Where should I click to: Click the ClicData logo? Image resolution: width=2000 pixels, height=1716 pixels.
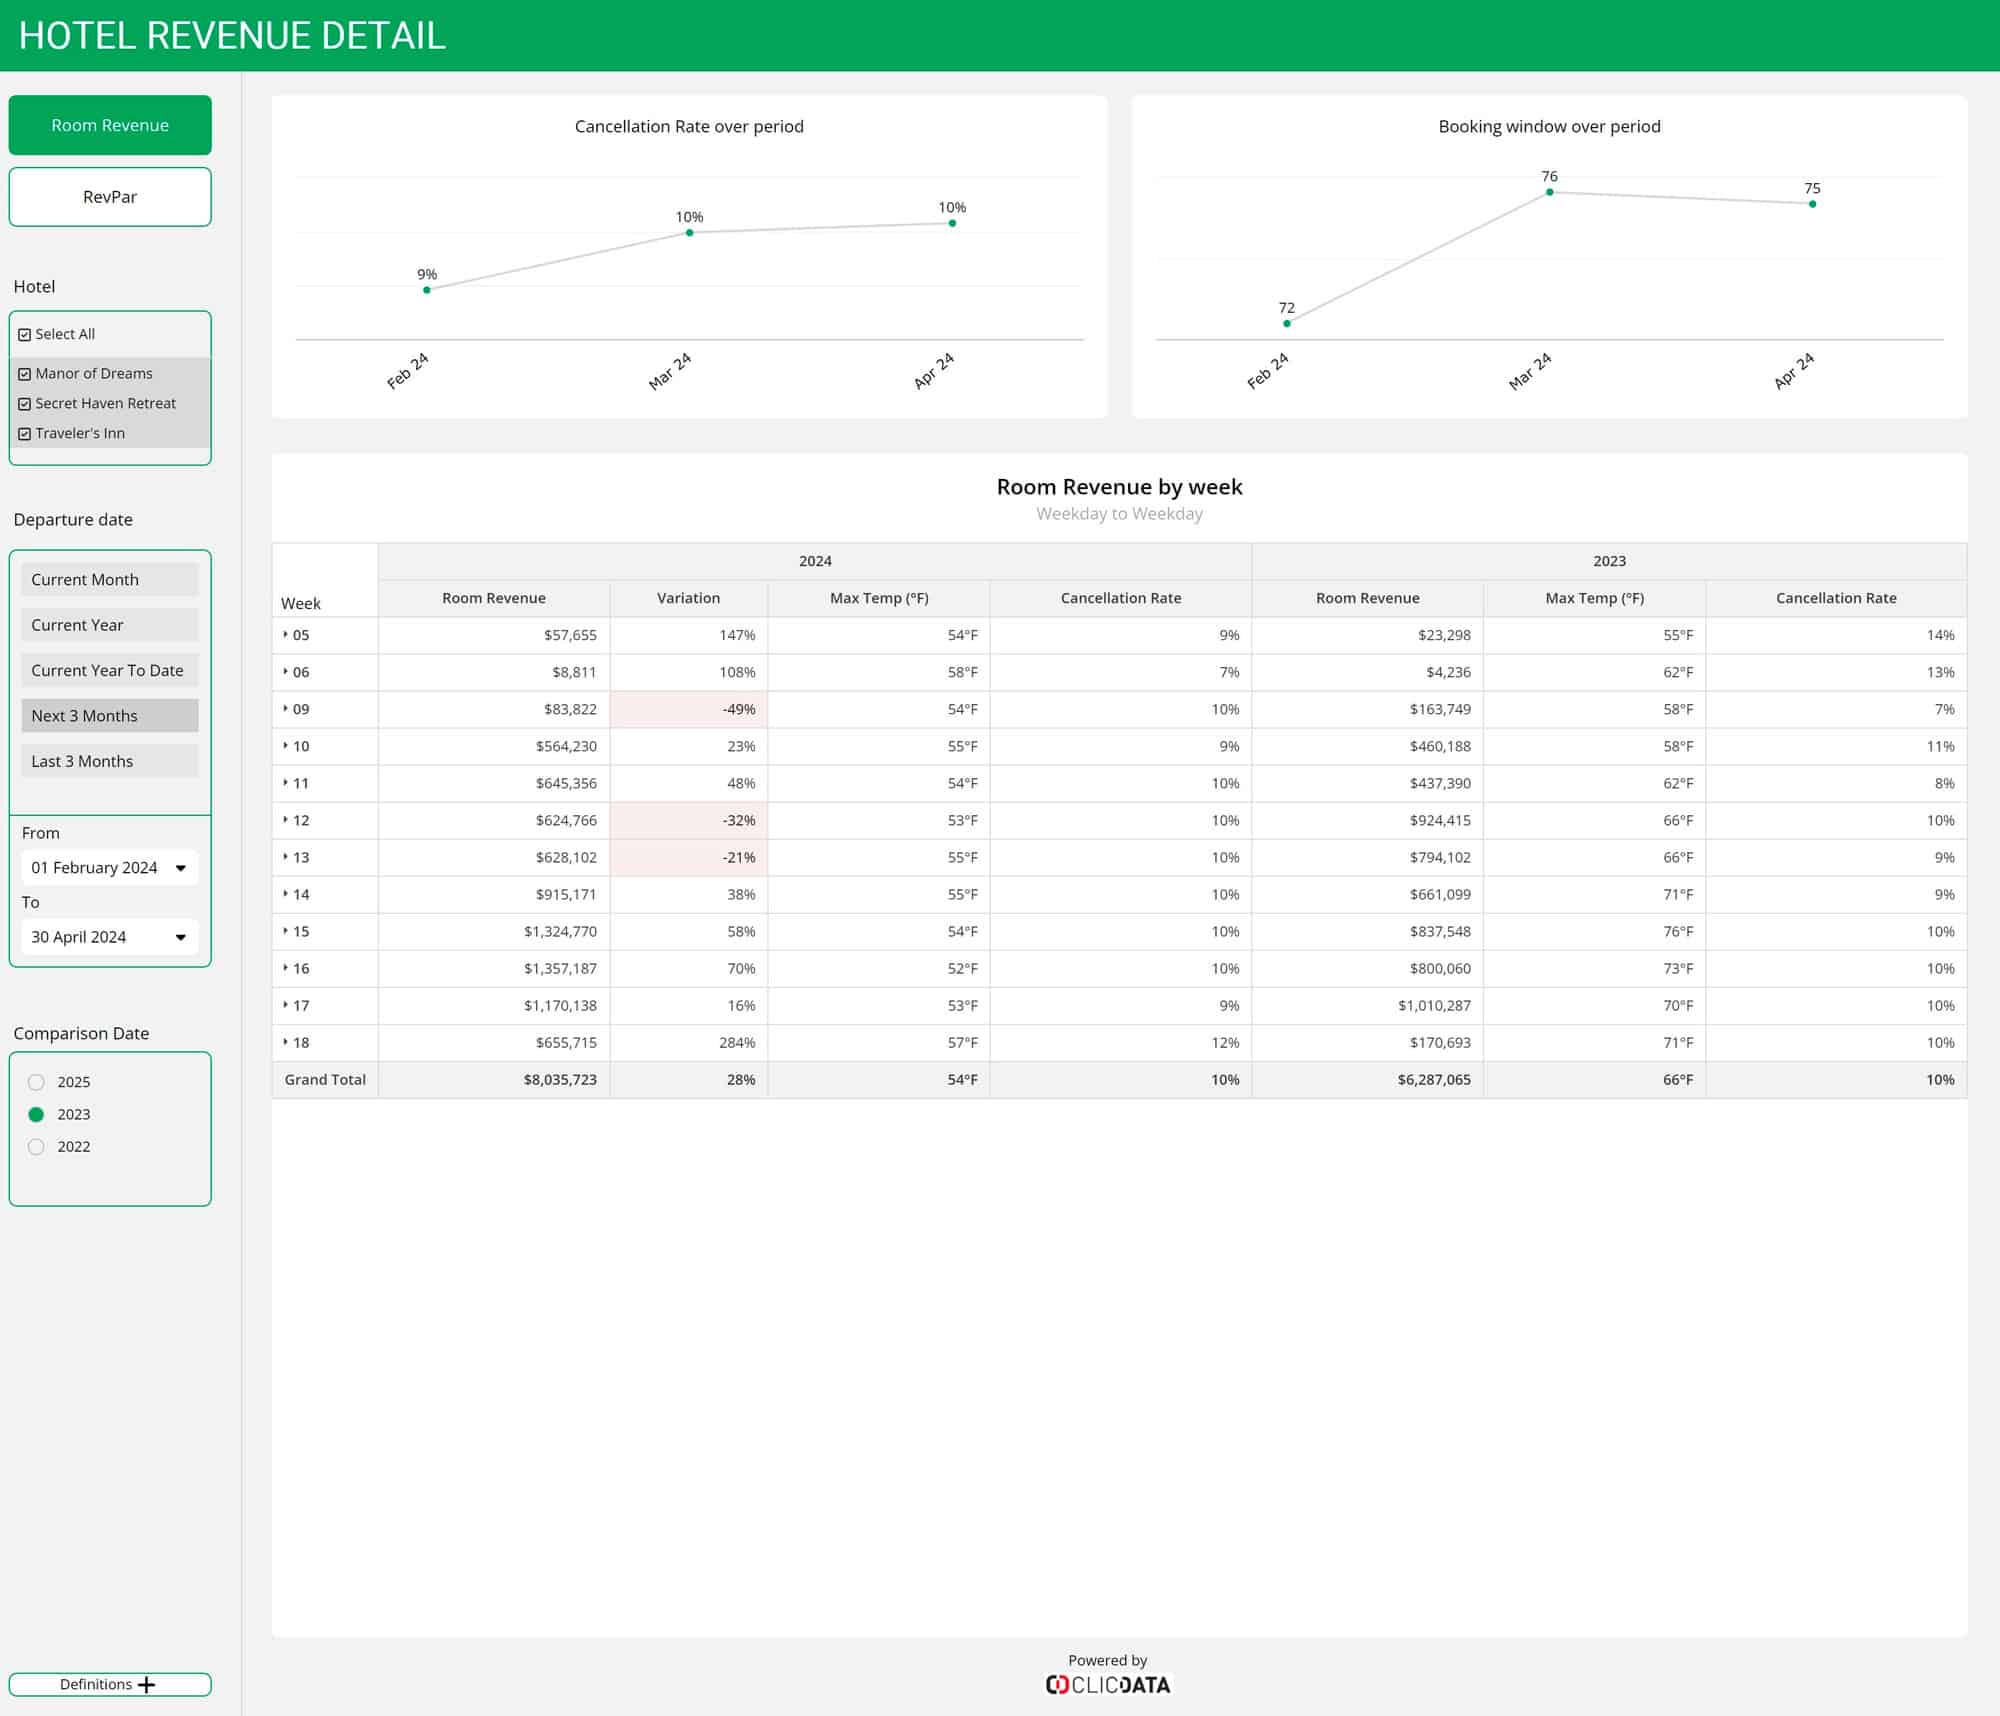[1106, 1684]
